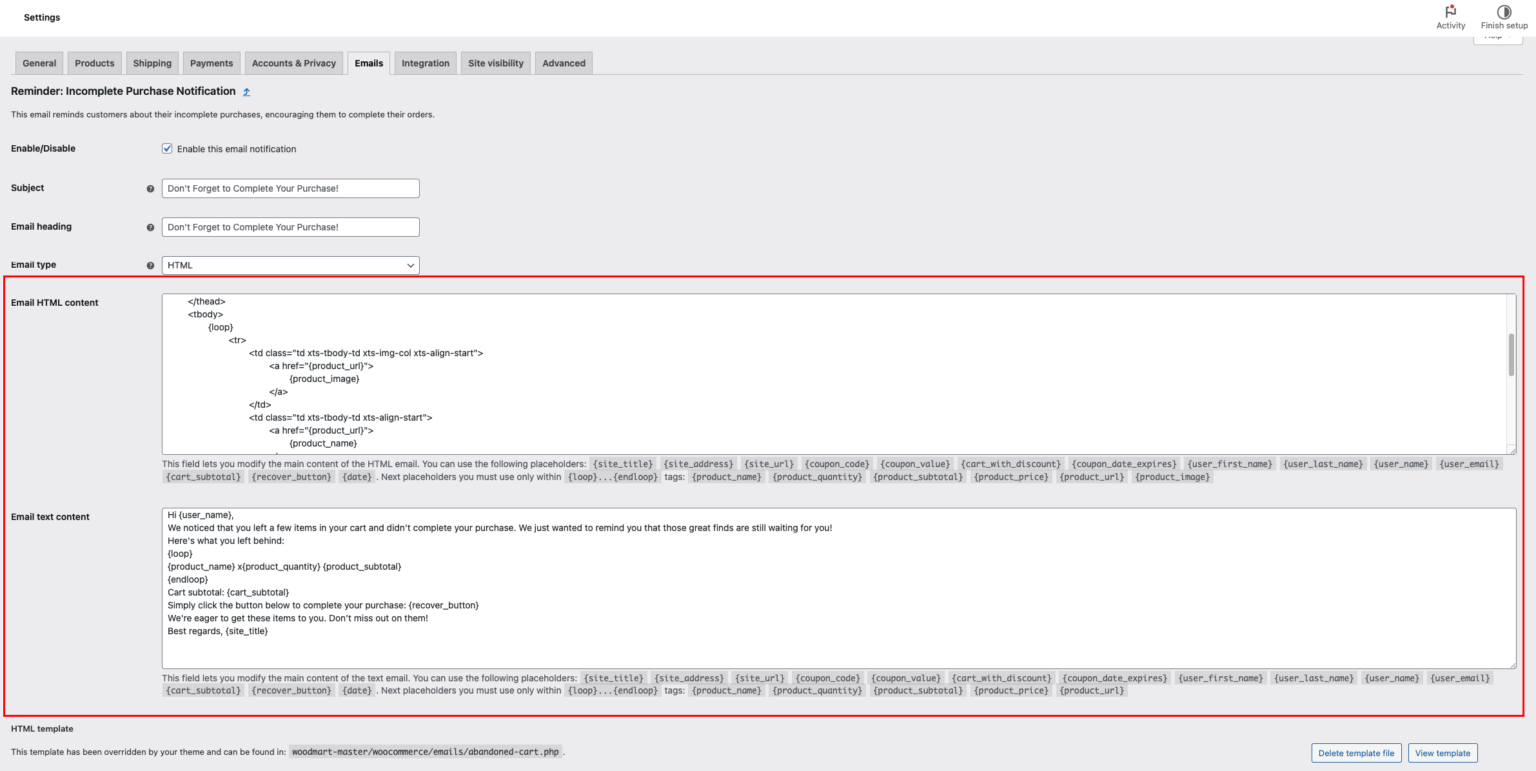Switch to the General tab
This screenshot has width=1536, height=771.
[x=39, y=63]
